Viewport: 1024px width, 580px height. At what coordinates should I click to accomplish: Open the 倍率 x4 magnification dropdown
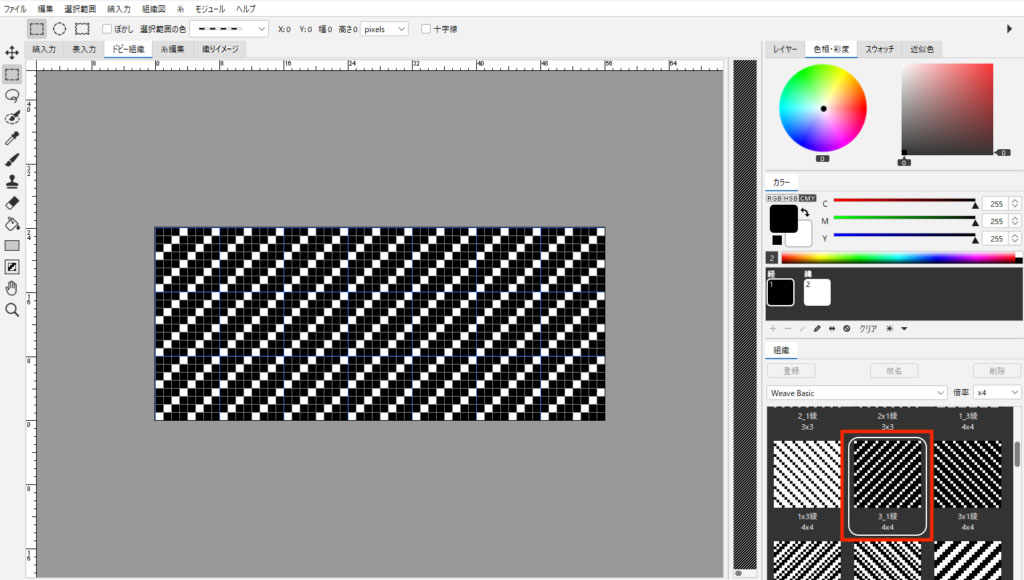[x=998, y=393]
